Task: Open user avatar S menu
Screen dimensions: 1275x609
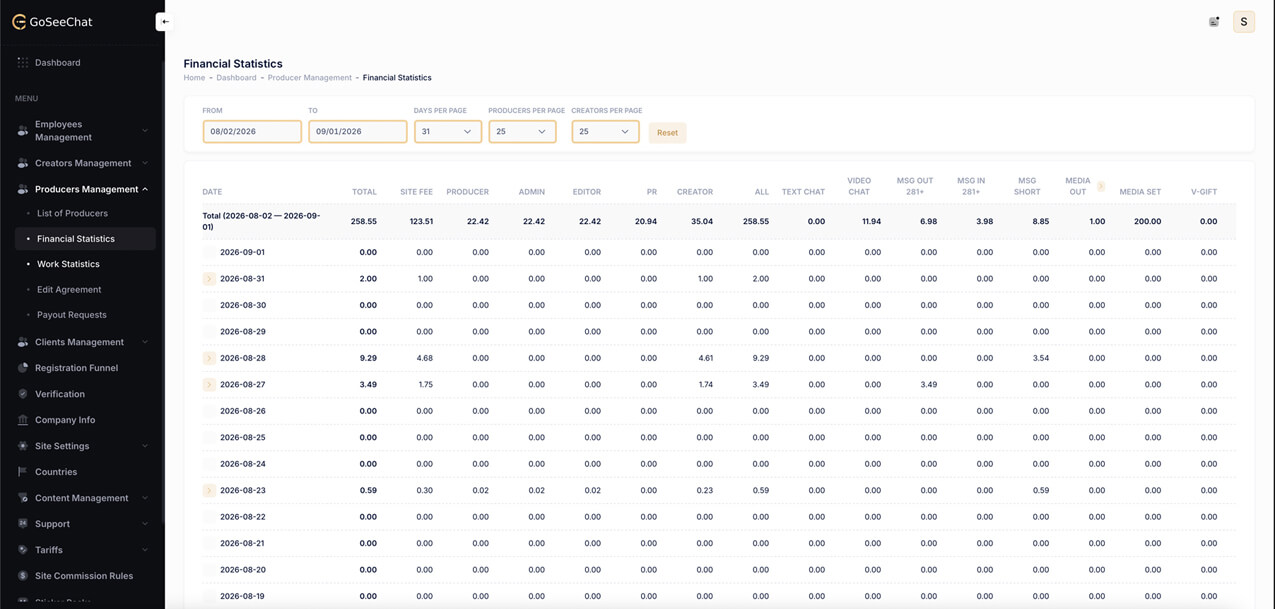Action: (1244, 22)
